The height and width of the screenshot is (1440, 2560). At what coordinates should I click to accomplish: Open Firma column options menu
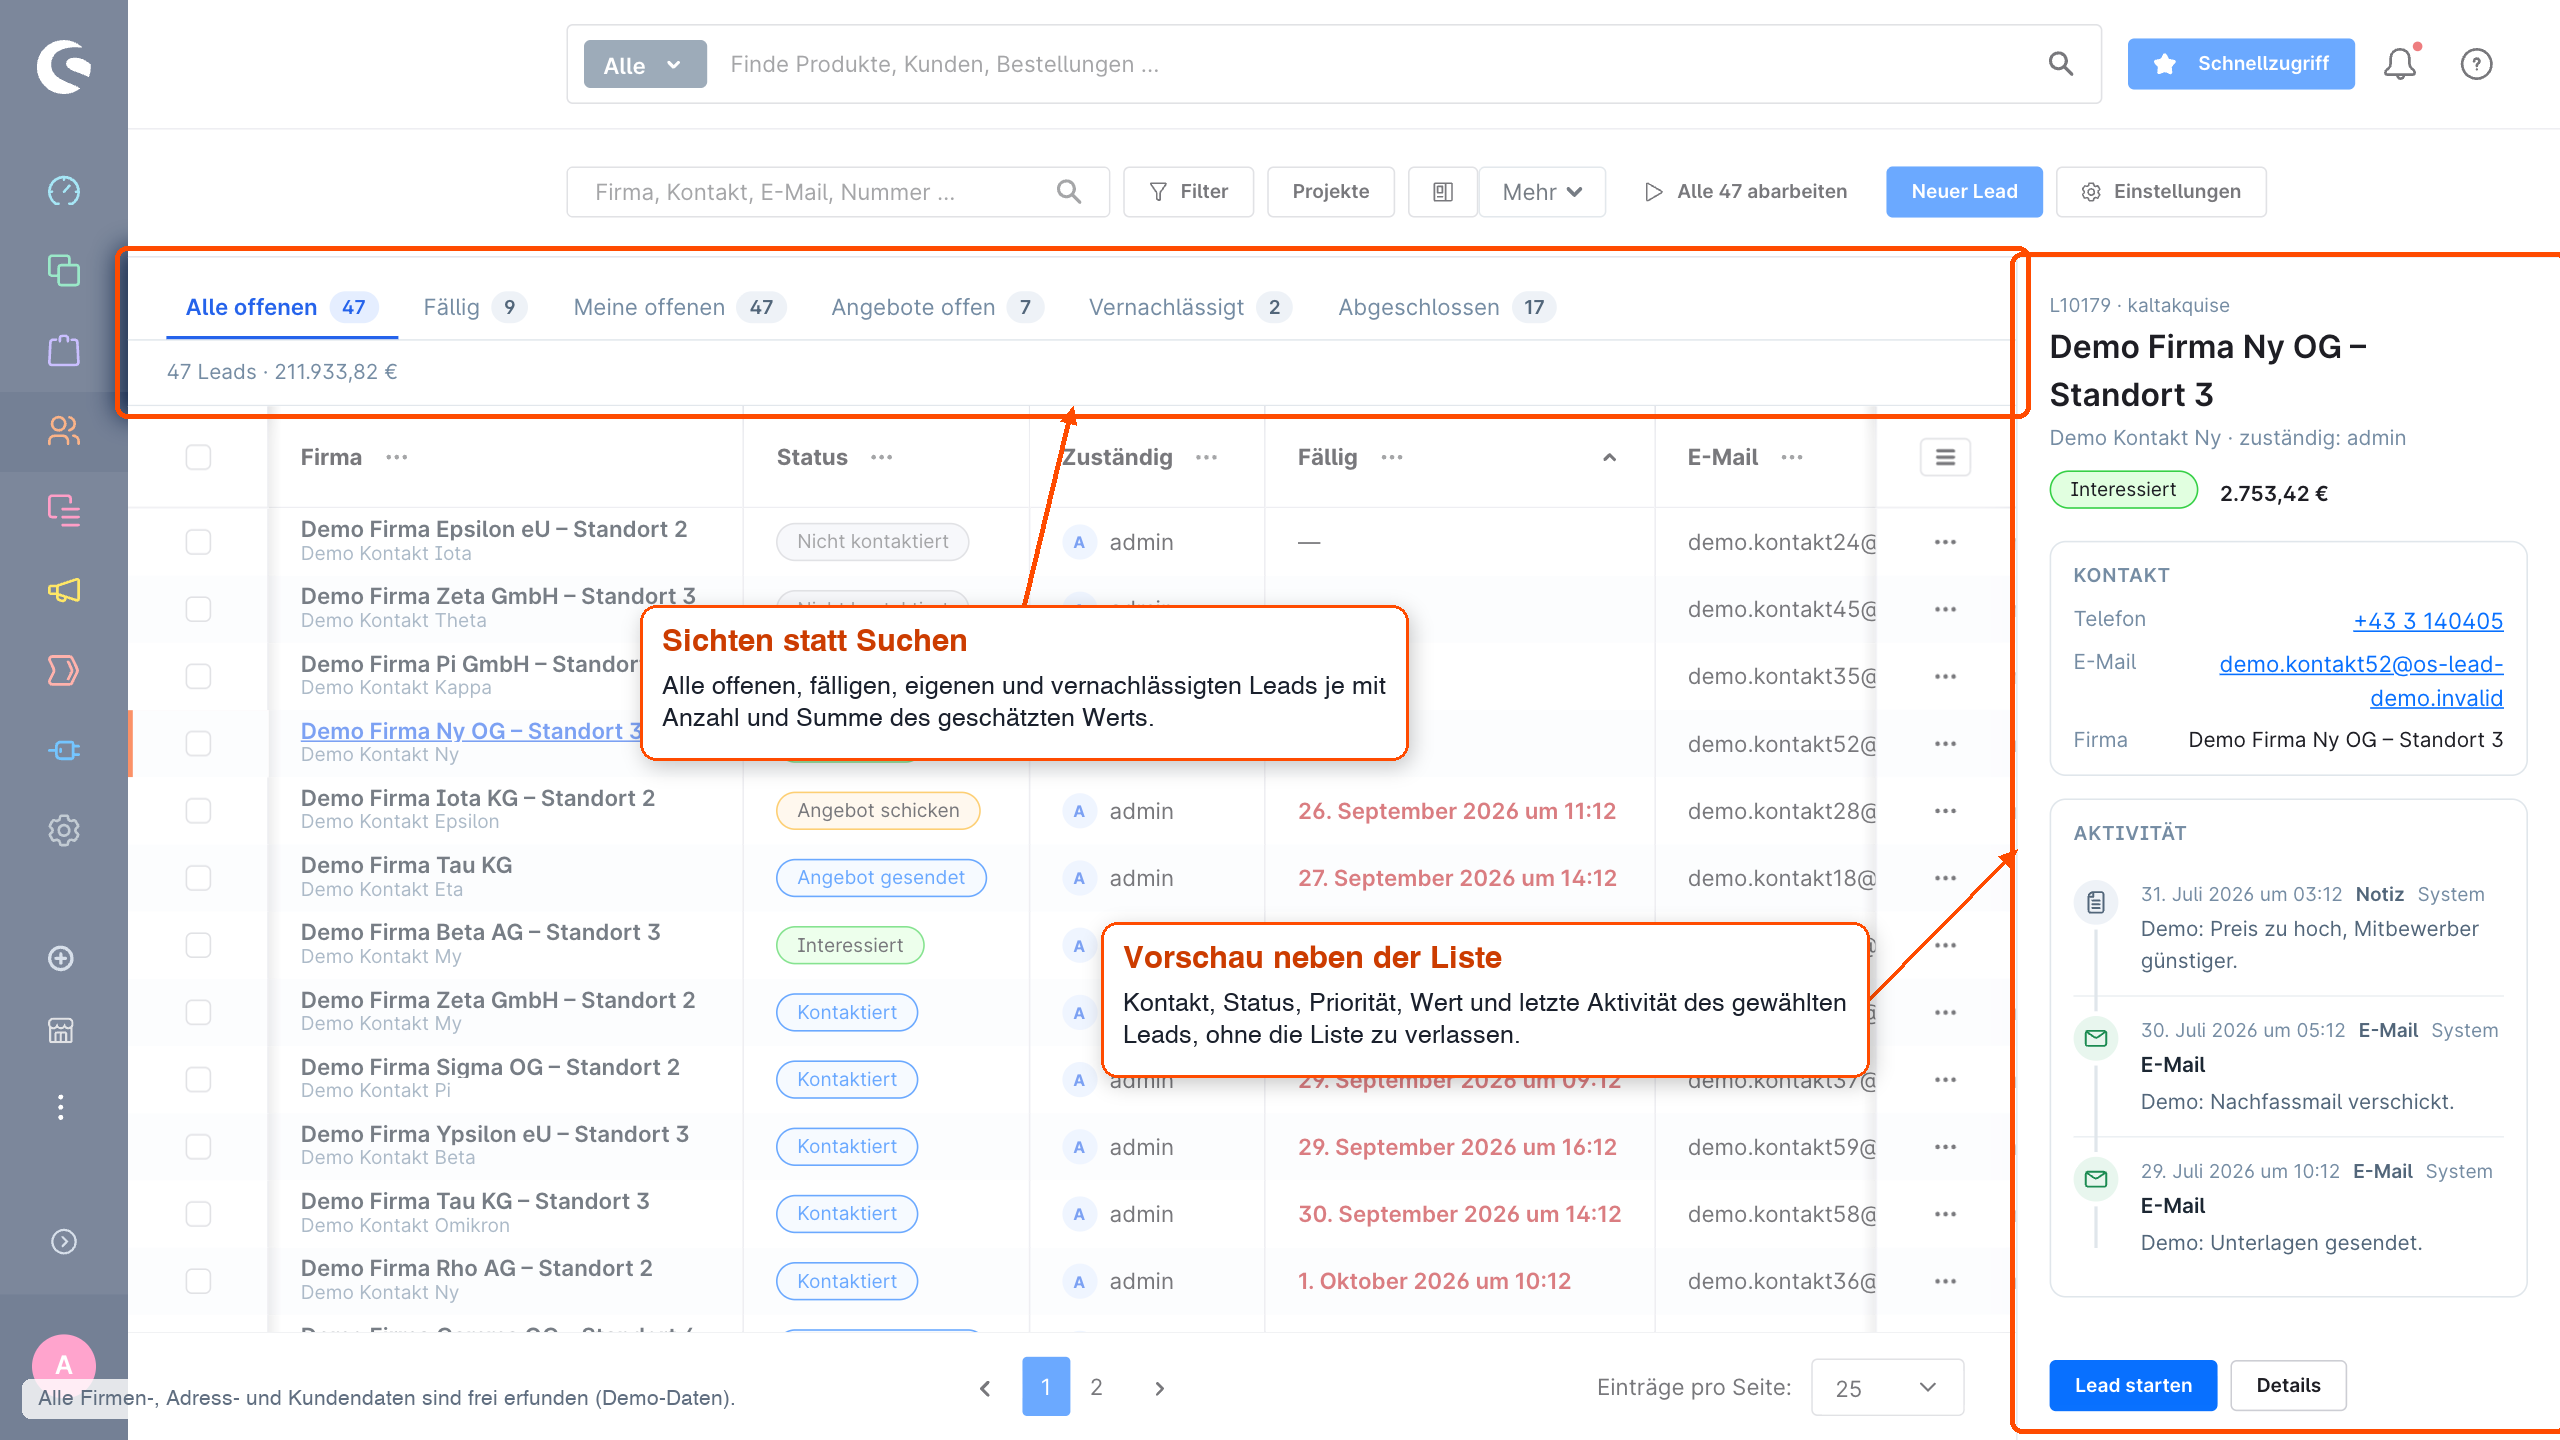point(397,457)
